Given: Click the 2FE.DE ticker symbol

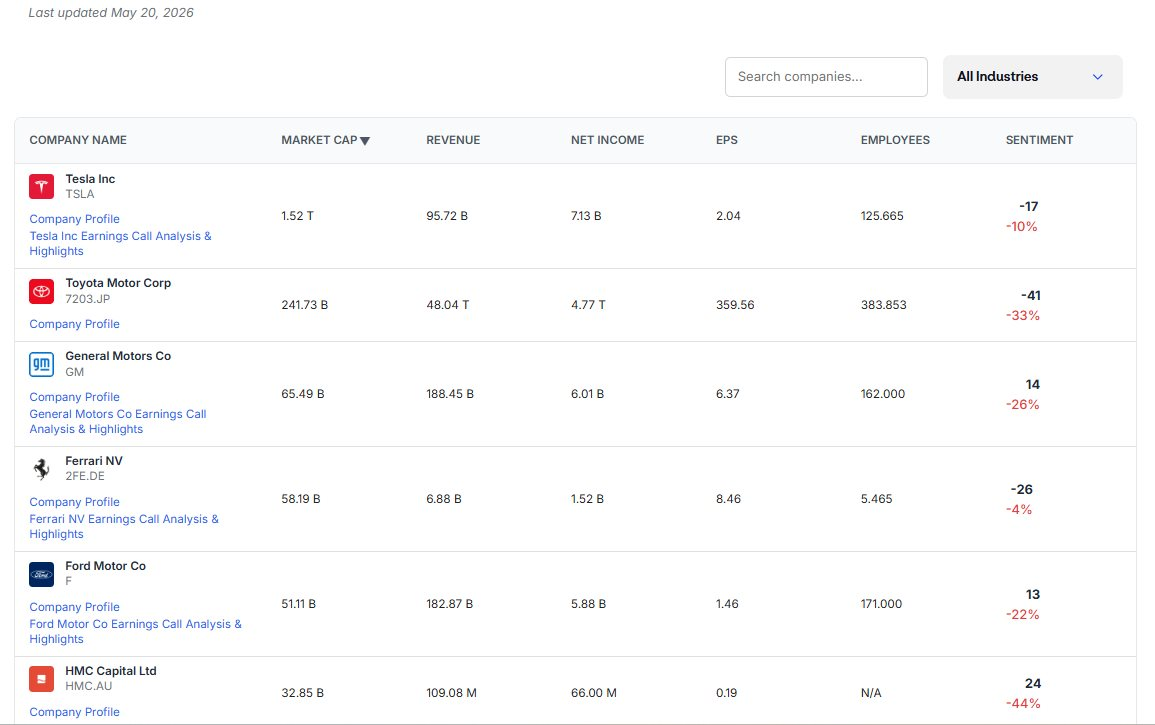Looking at the screenshot, I should (x=85, y=476).
